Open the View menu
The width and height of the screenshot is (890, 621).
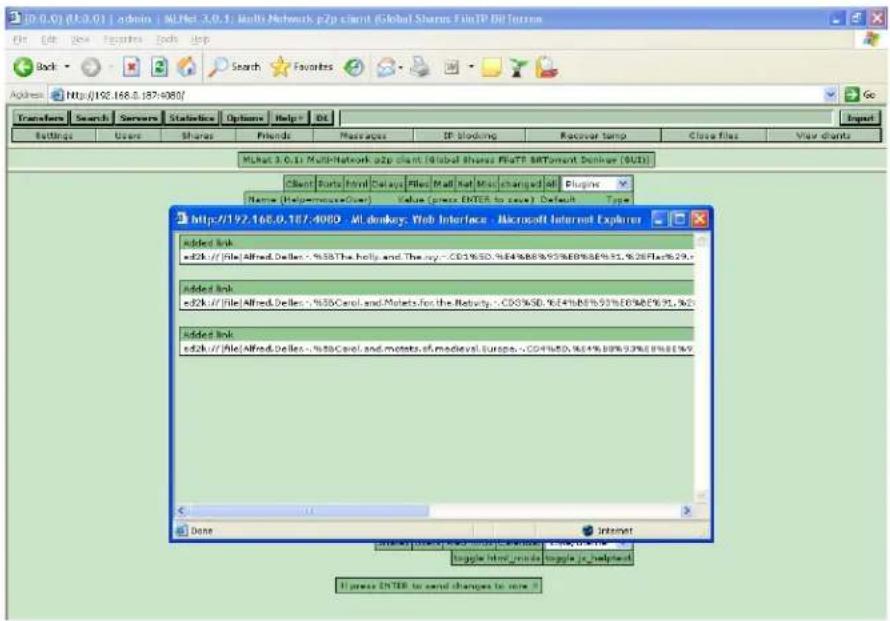[x=80, y=39]
